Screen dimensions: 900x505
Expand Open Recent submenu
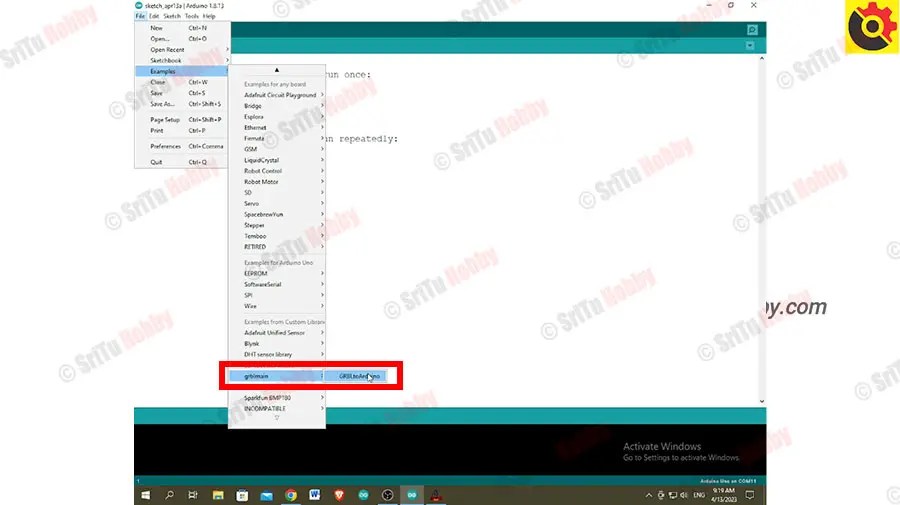pos(182,49)
